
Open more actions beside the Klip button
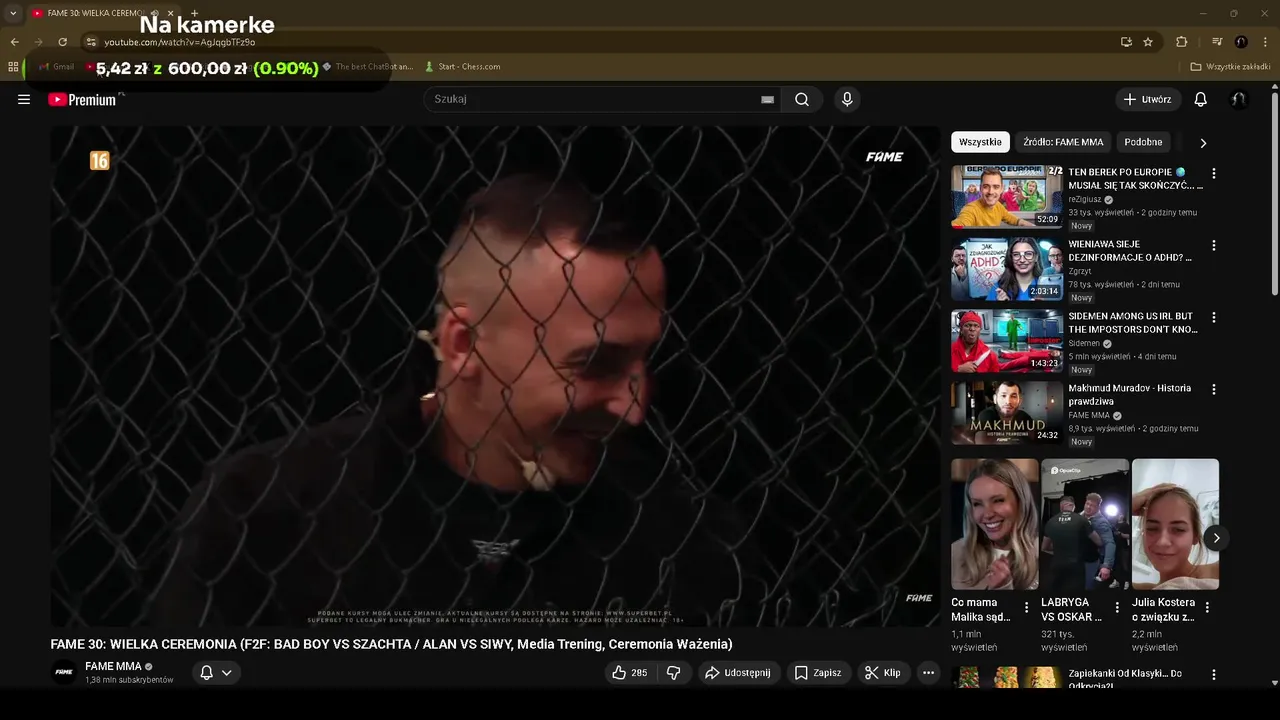point(928,673)
